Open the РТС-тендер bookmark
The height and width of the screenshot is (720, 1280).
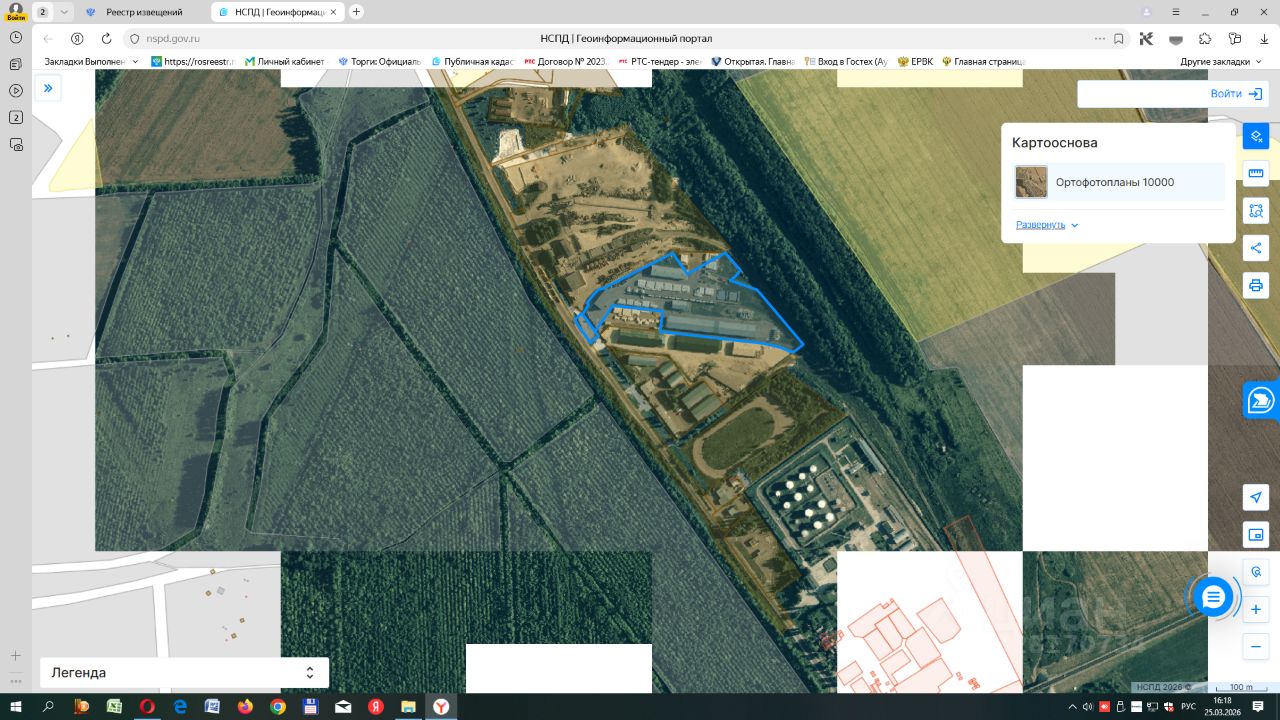pos(659,61)
